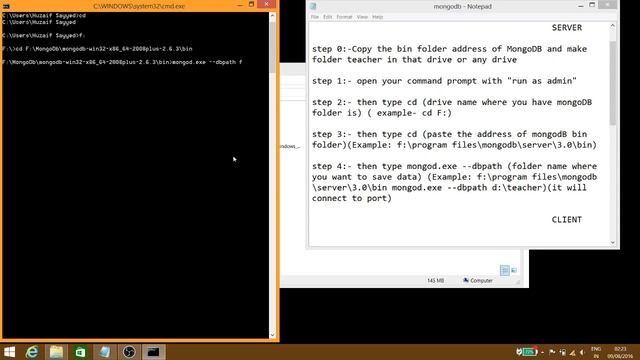Image resolution: width=640 pixels, height=360 pixels.
Task: Maximize the mongodb Notepad window
Action: click(x=592, y=5)
